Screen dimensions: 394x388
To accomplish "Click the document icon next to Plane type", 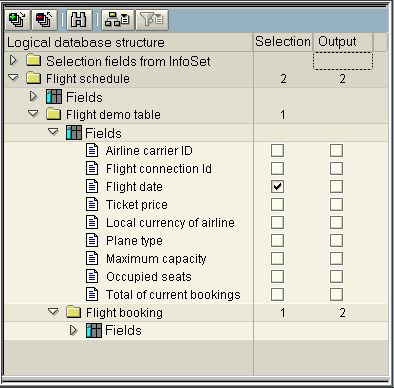I will tap(92, 240).
